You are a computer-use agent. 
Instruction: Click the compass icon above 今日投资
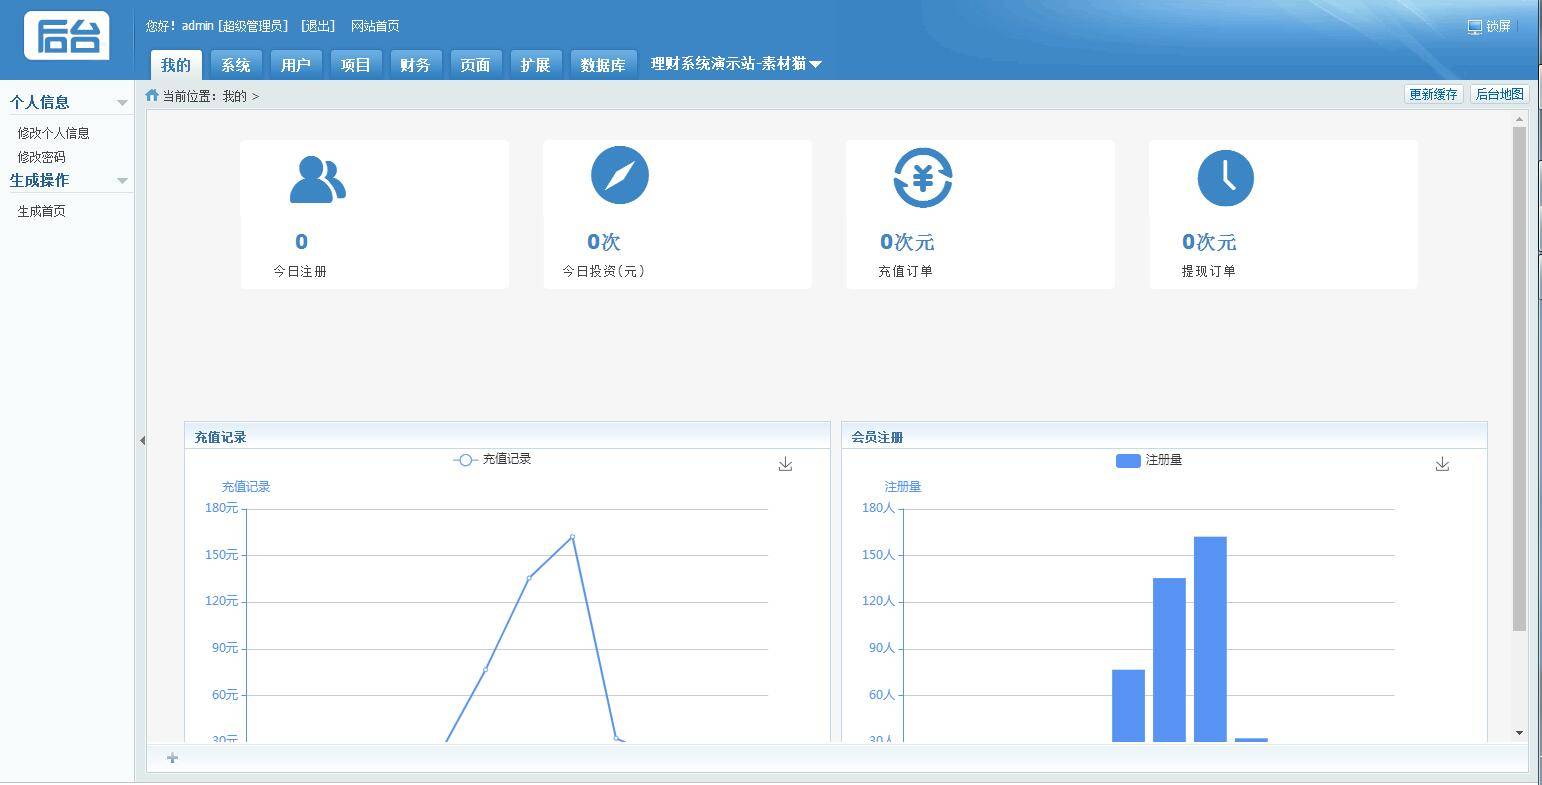click(x=620, y=175)
